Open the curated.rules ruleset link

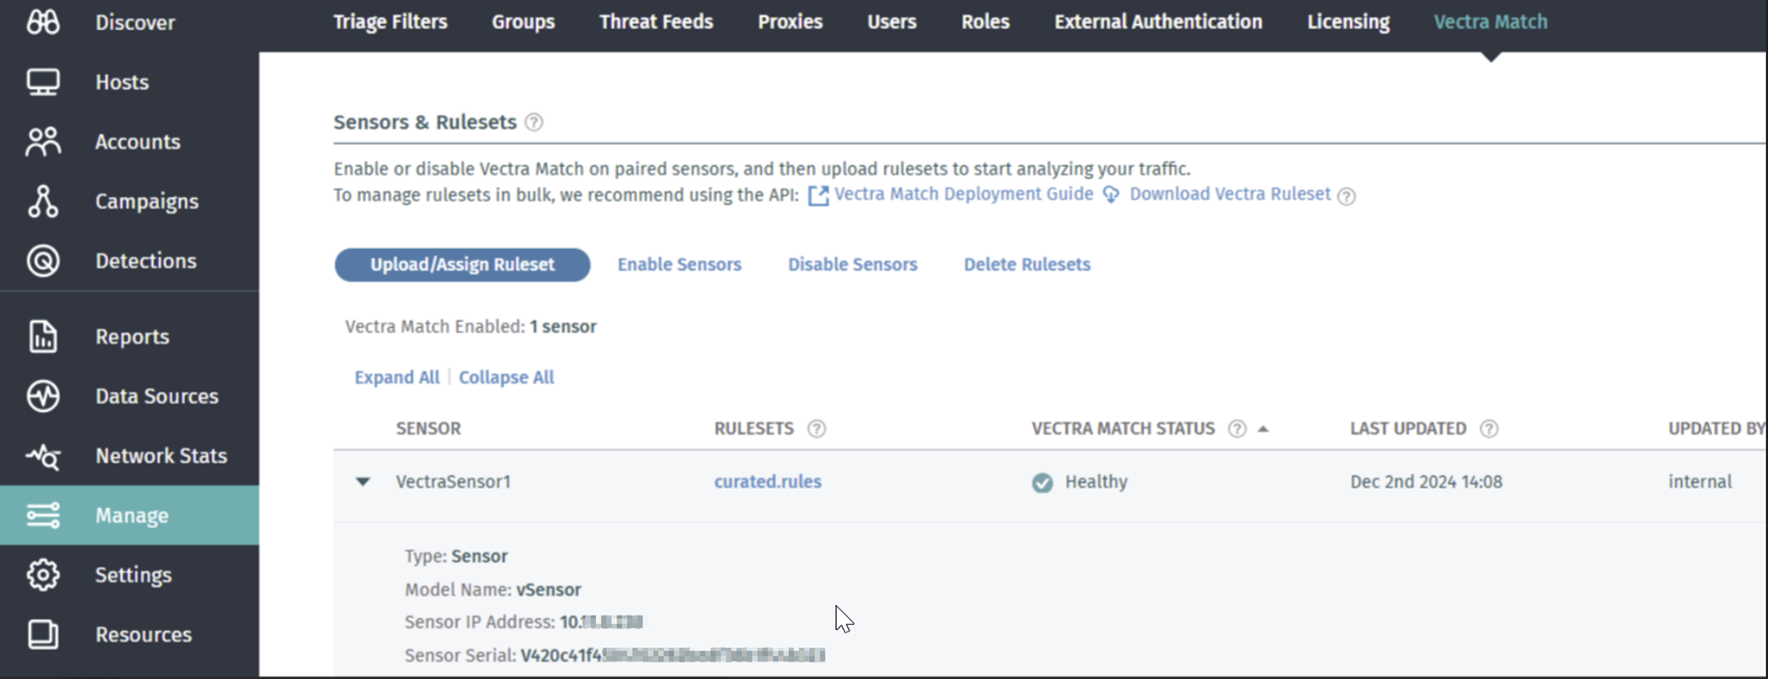[767, 482]
